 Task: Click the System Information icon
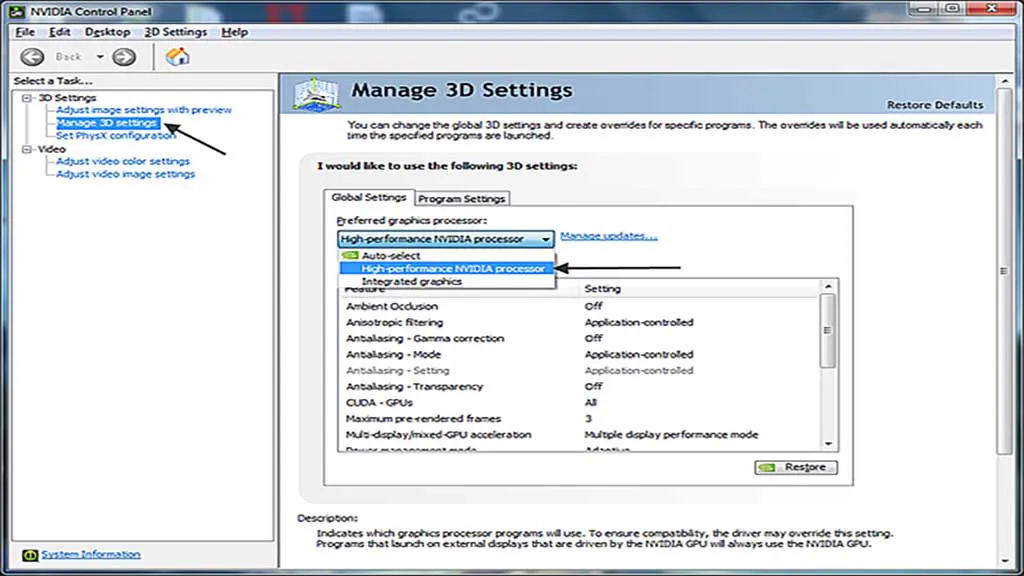(29, 555)
